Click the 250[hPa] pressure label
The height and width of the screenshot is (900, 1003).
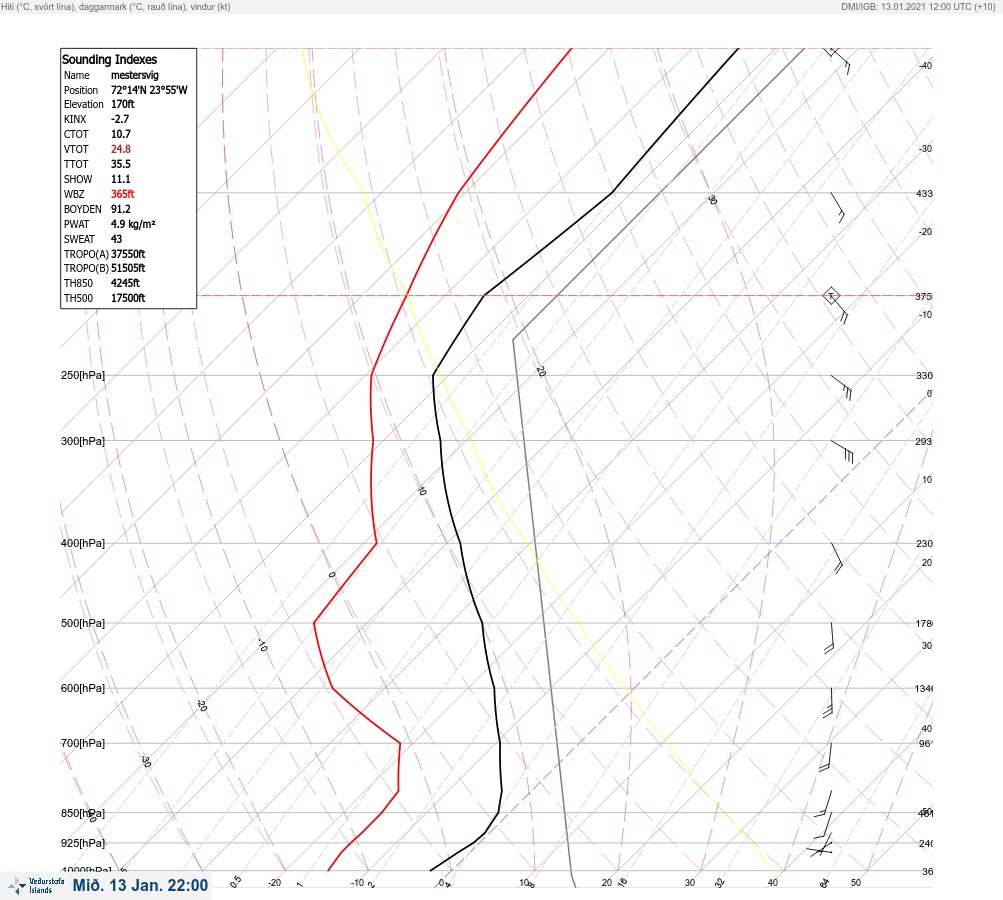83,375
